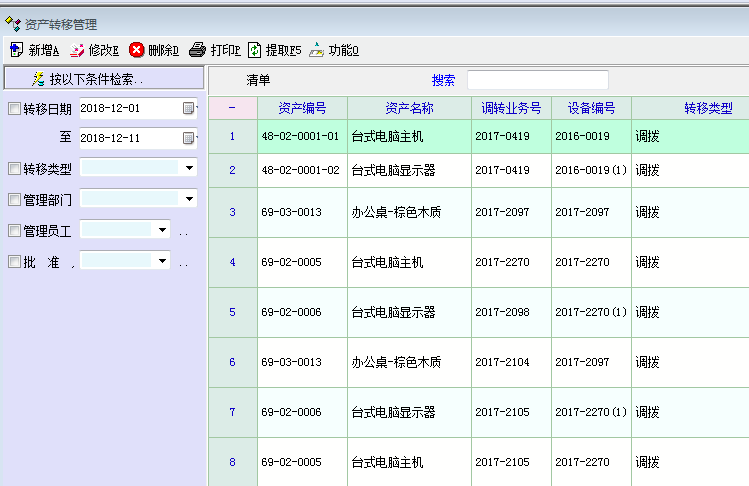The height and width of the screenshot is (486, 749).
Task: Click the 提取 (Fetch) refresh icon
Action: 255,50
